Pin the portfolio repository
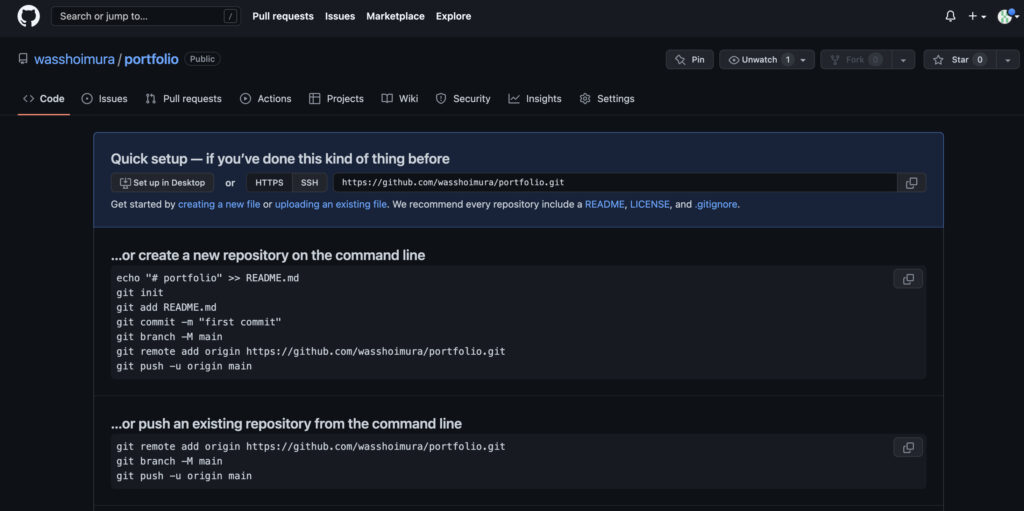This screenshot has width=1024, height=511. coord(690,59)
